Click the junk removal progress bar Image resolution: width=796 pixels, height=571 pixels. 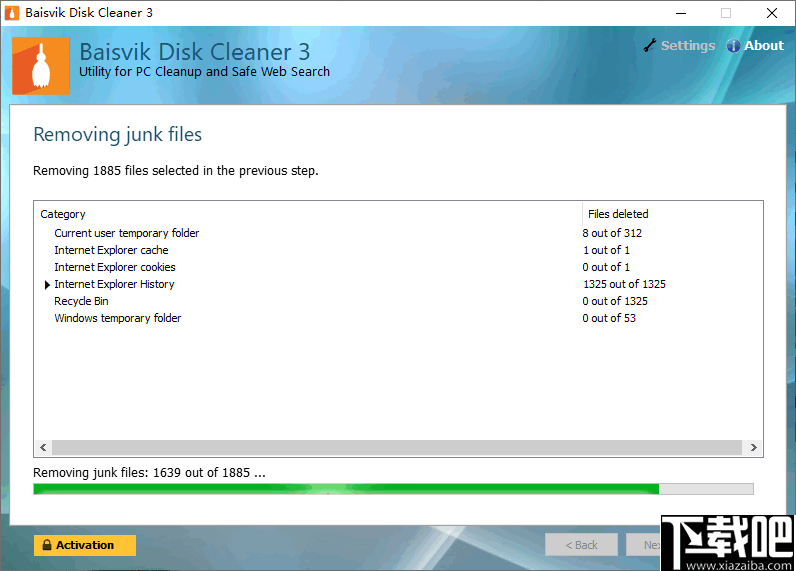(393, 489)
